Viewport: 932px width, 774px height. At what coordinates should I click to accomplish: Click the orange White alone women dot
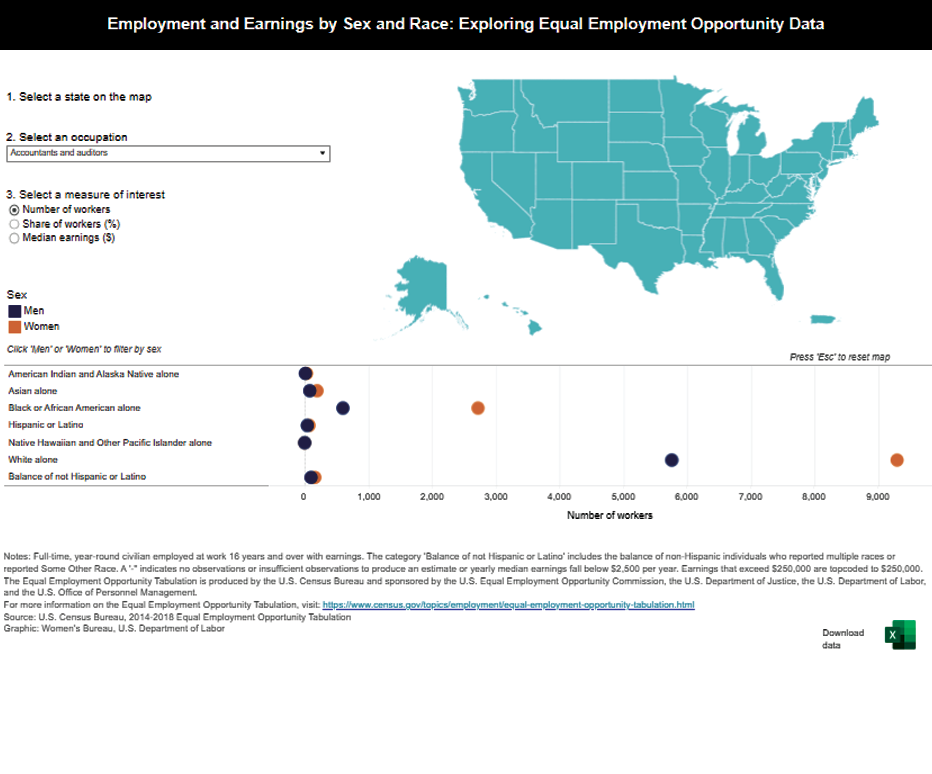pos(897,460)
